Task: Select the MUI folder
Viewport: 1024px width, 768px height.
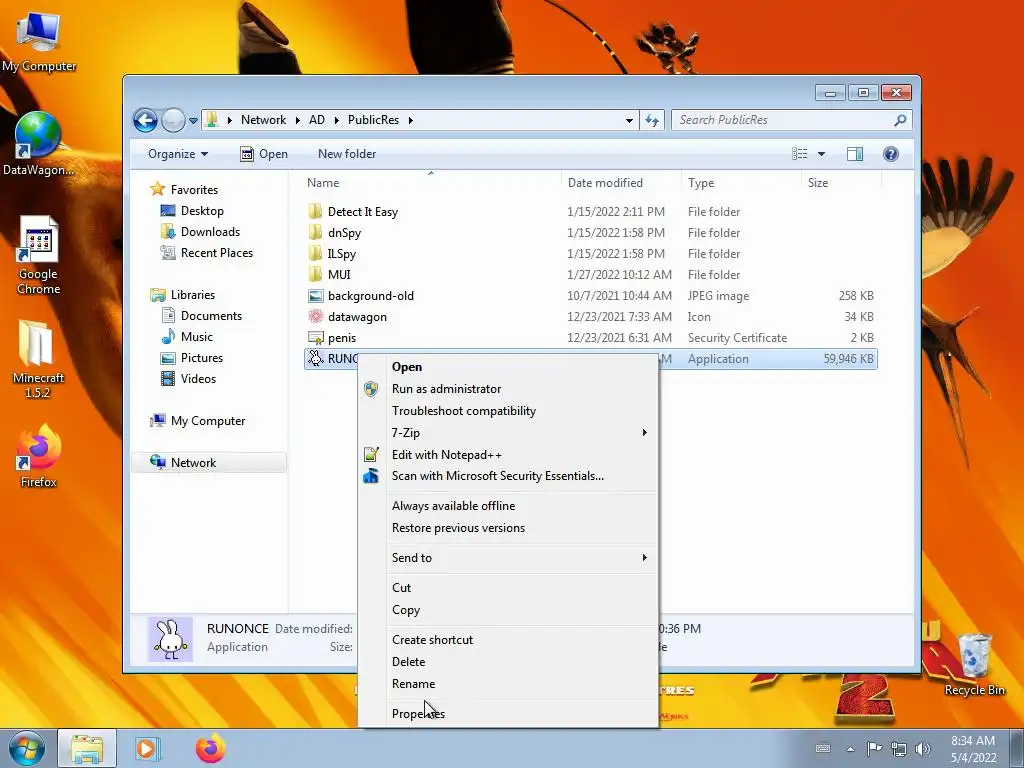Action: coord(339,274)
